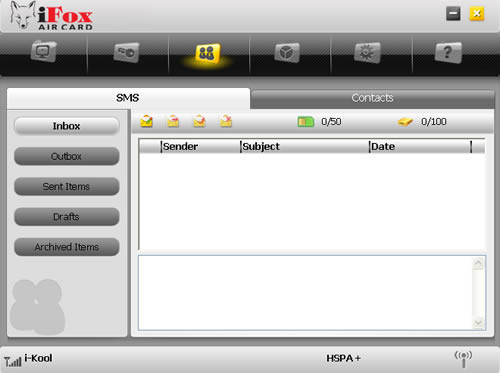
Task: Switch to the Contacts tab
Action: 372,98
